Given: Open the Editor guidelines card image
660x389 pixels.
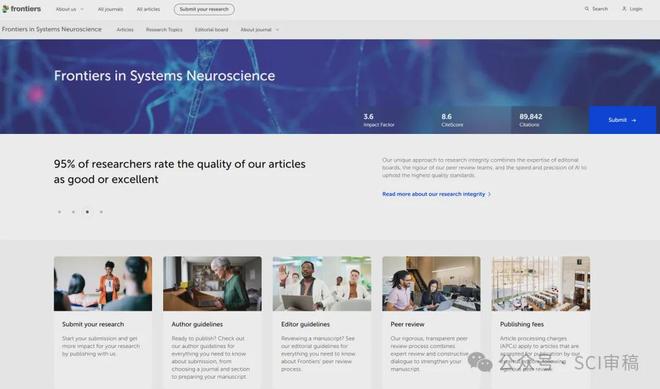Looking at the screenshot, I should 322,284.
